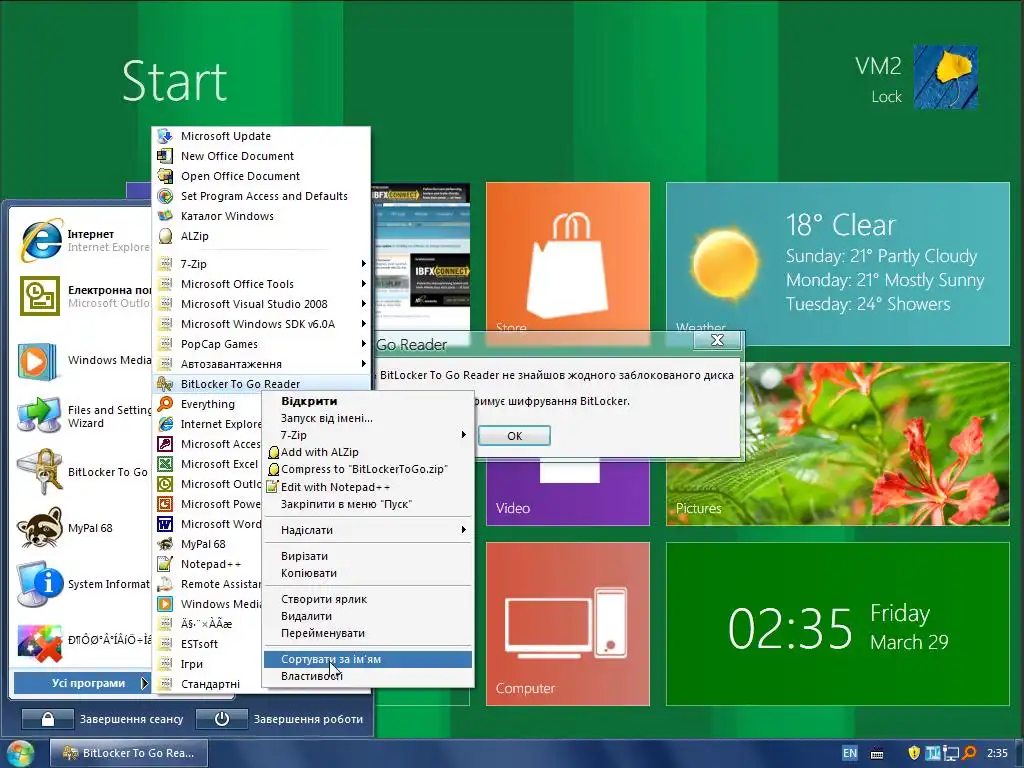The width and height of the screenshot is (1024, 768).
Task: Click the Microsoft Excel icon in programs list
Action: [x=165, y=464]
